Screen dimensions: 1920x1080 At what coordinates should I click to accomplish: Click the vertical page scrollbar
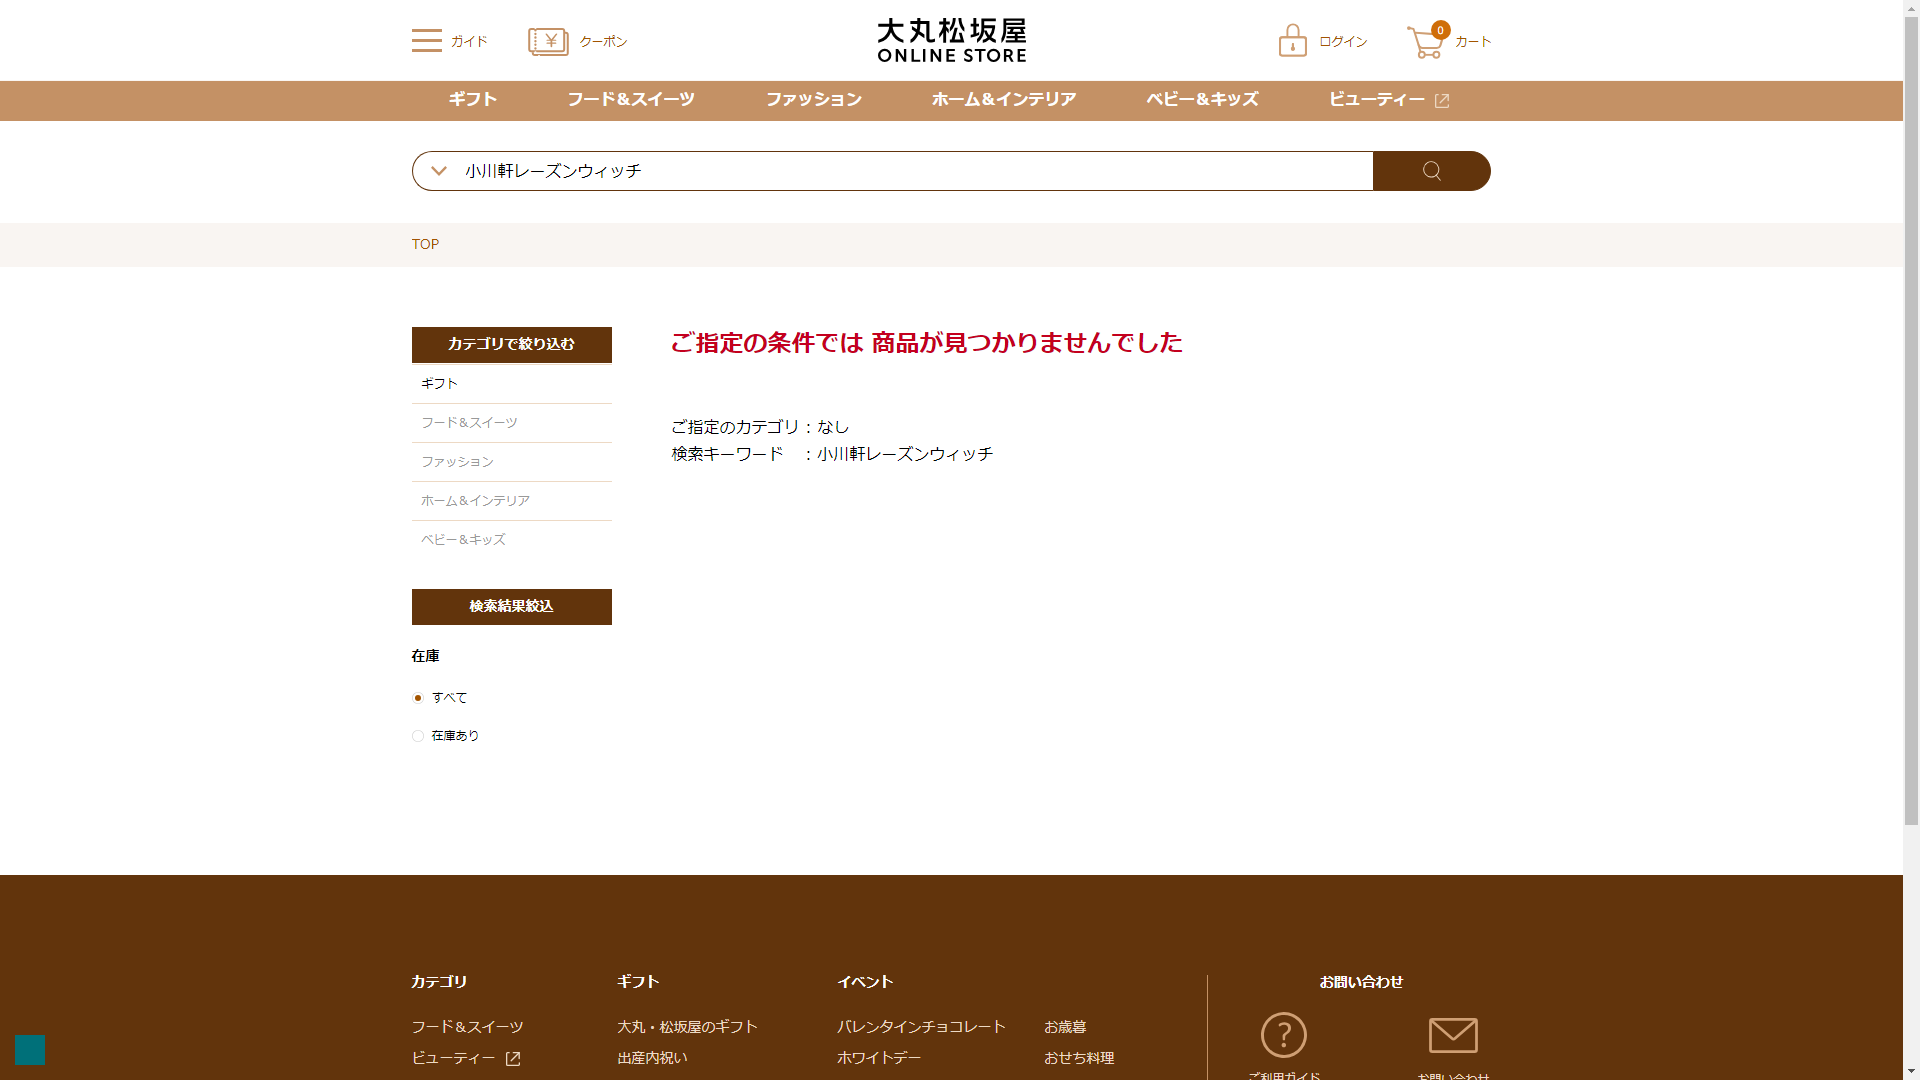pyautogui.click(x=1911, y=420)
